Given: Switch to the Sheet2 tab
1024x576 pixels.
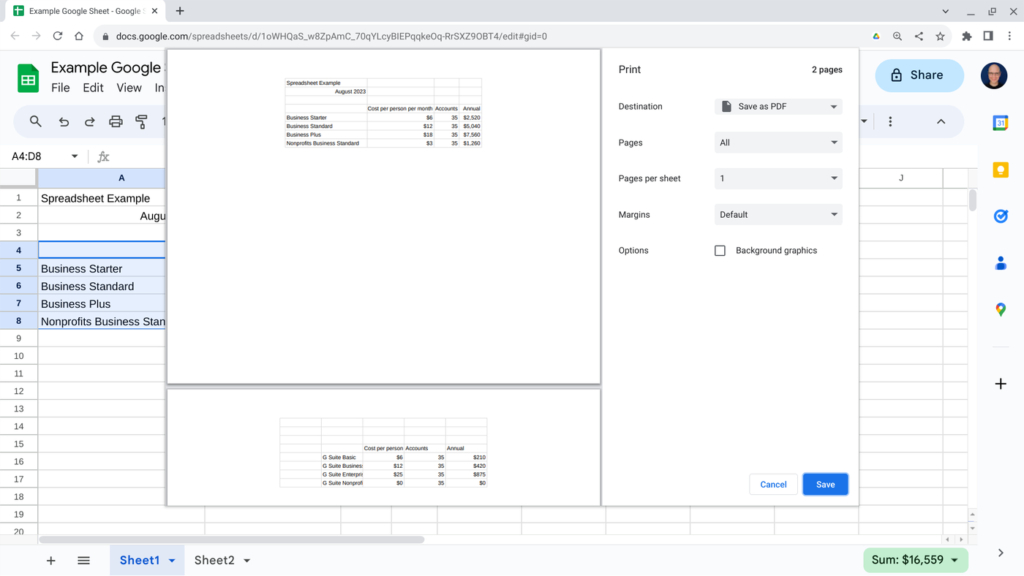Looking at the screenshot, I should pos(214,560).
